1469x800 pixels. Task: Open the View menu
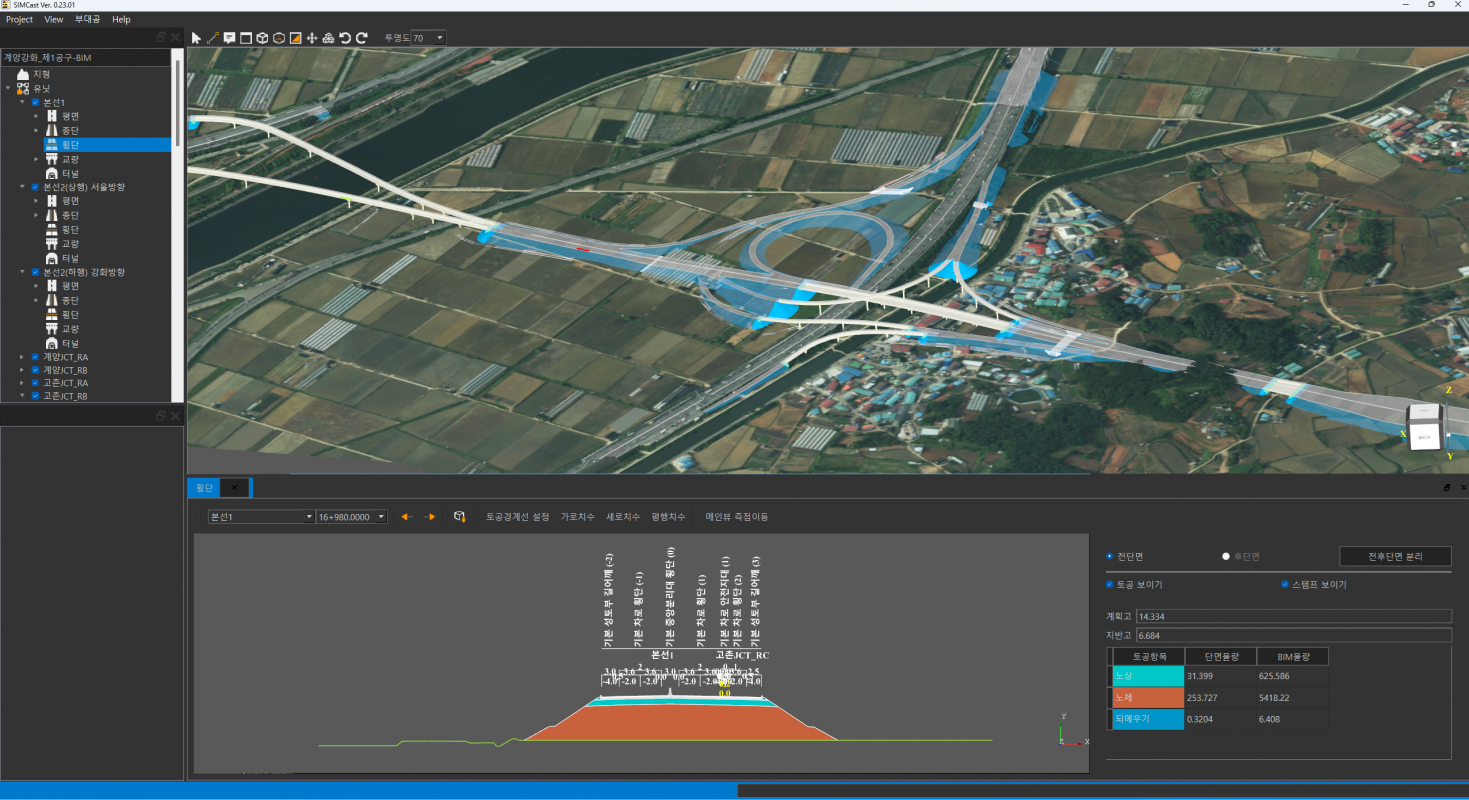(54, 19)
